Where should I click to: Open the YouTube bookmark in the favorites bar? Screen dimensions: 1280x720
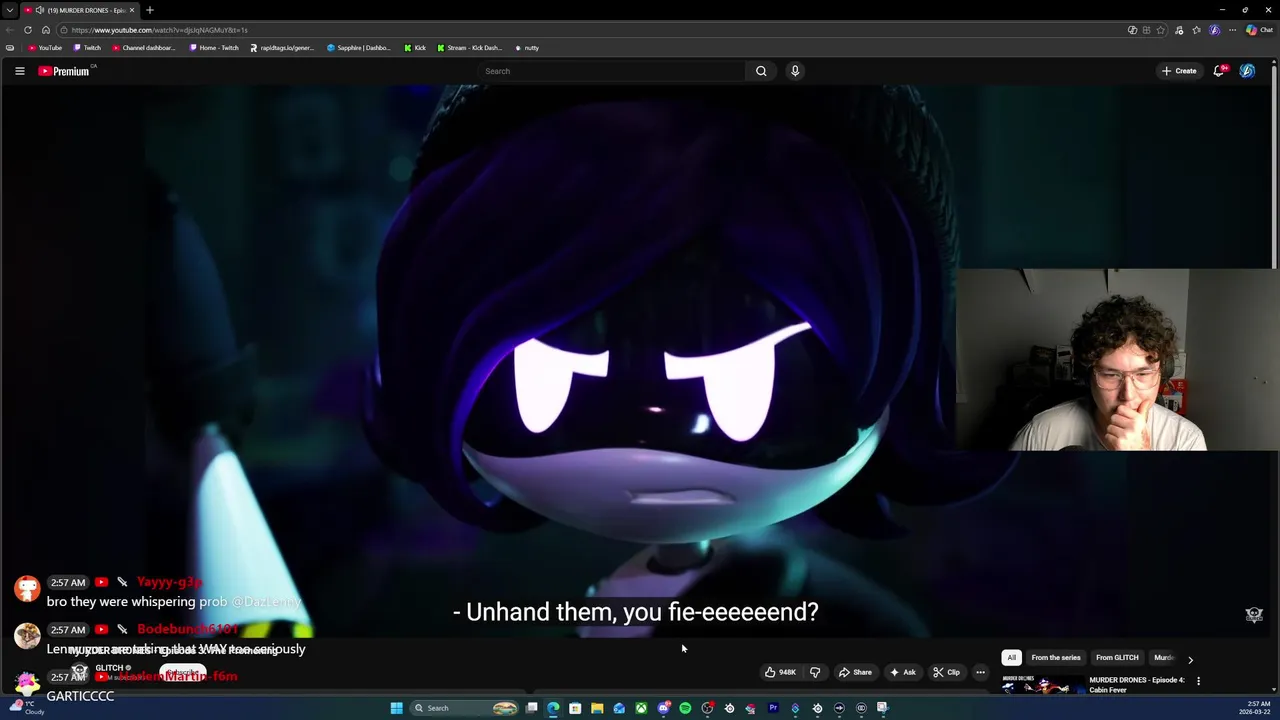pyautogui.click(x=45, y=48)
